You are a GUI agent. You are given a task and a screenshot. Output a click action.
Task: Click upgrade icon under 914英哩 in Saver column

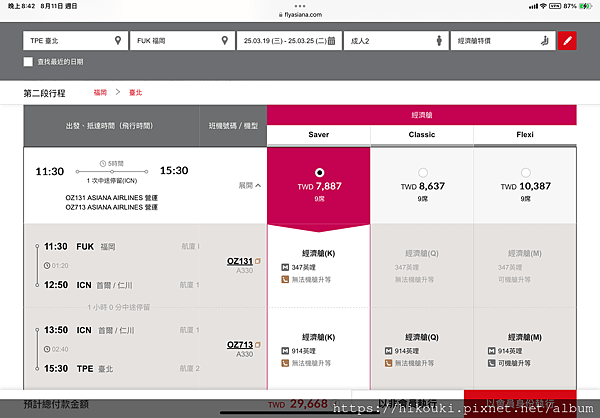click(285, 363)
